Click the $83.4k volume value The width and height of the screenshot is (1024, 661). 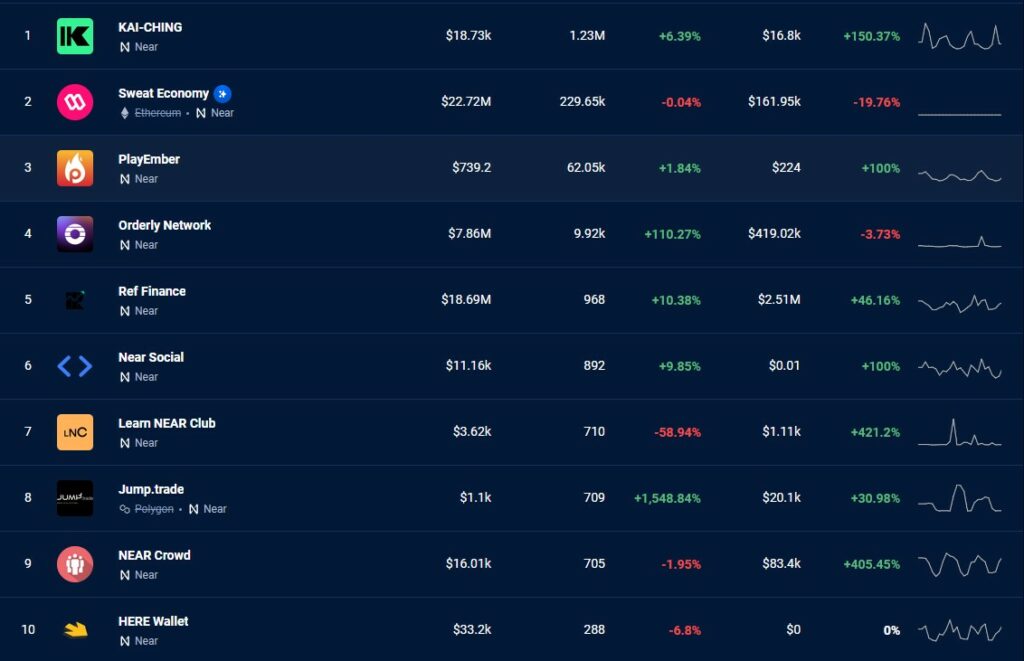781,563
